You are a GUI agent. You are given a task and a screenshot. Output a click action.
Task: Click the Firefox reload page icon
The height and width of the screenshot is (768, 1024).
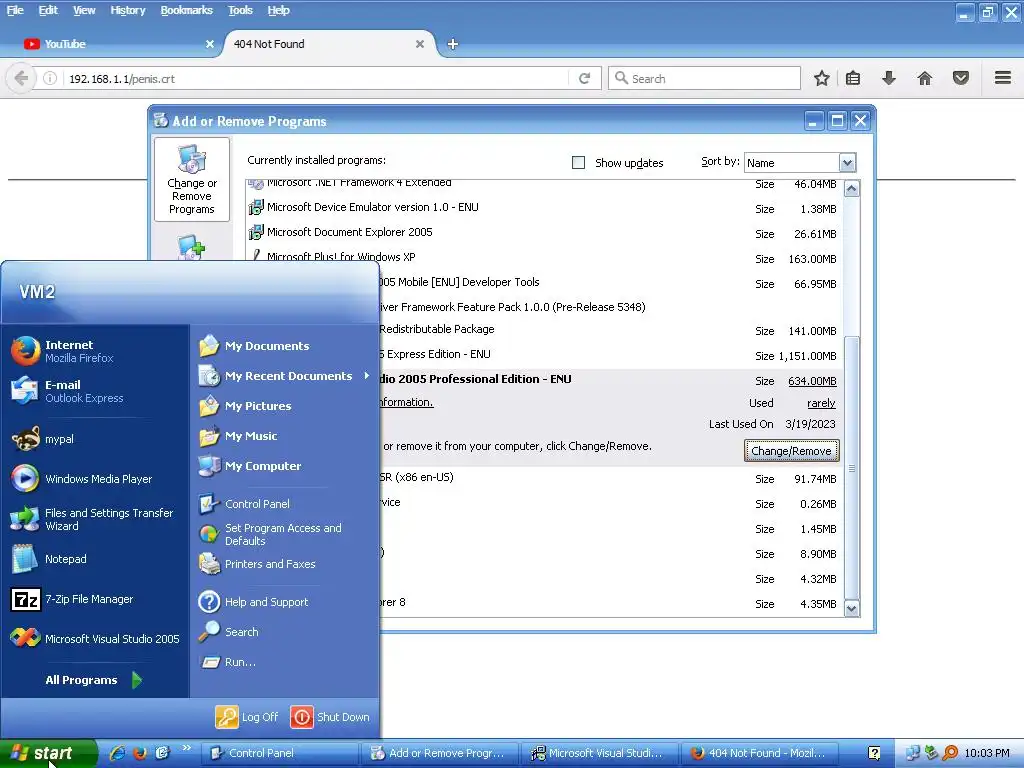(x=584, y=78)
